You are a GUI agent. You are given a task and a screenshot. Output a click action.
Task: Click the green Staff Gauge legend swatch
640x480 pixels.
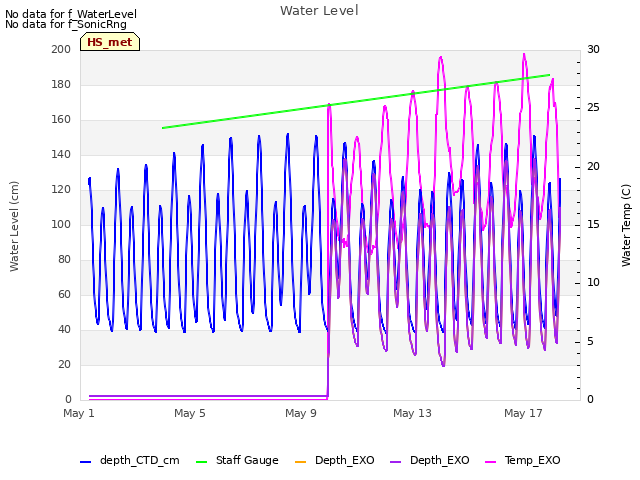202,462
